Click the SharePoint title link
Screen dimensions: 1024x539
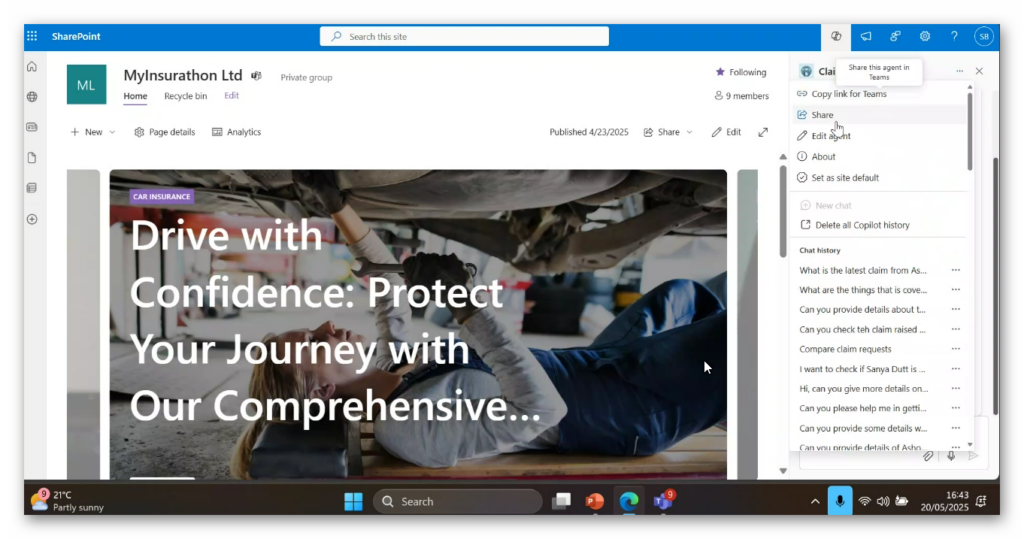(x=76, y=37)
